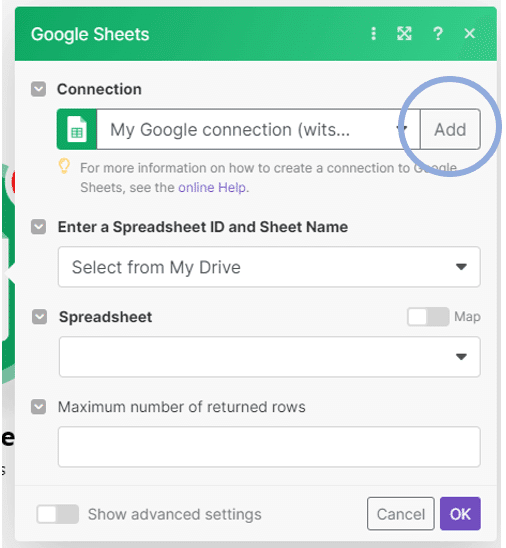Image resolution: width=506 pixels, height=548 pixels.
Task: Open the My Google connection dropdown
Action: 258,129
